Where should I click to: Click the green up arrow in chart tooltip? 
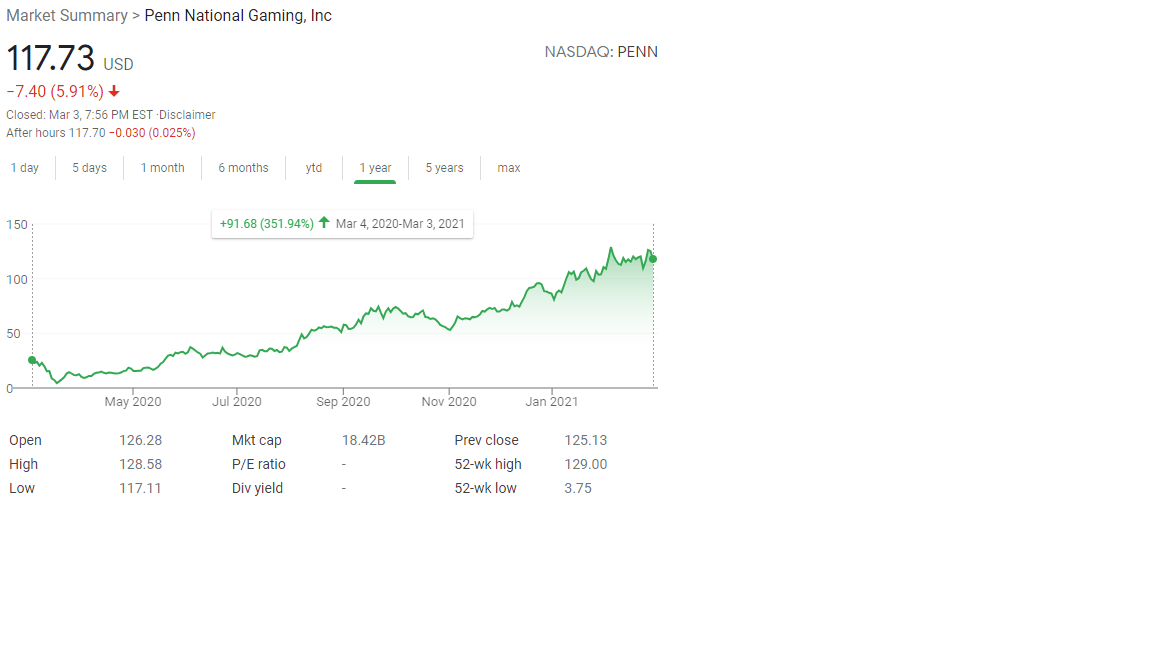click(324, 223)
